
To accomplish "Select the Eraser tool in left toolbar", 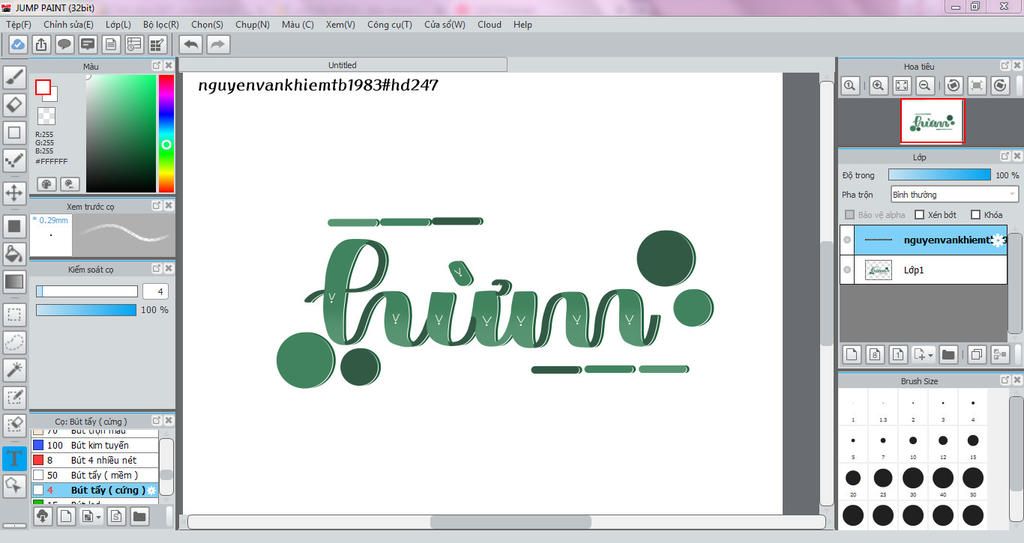I will pos(14,105).
